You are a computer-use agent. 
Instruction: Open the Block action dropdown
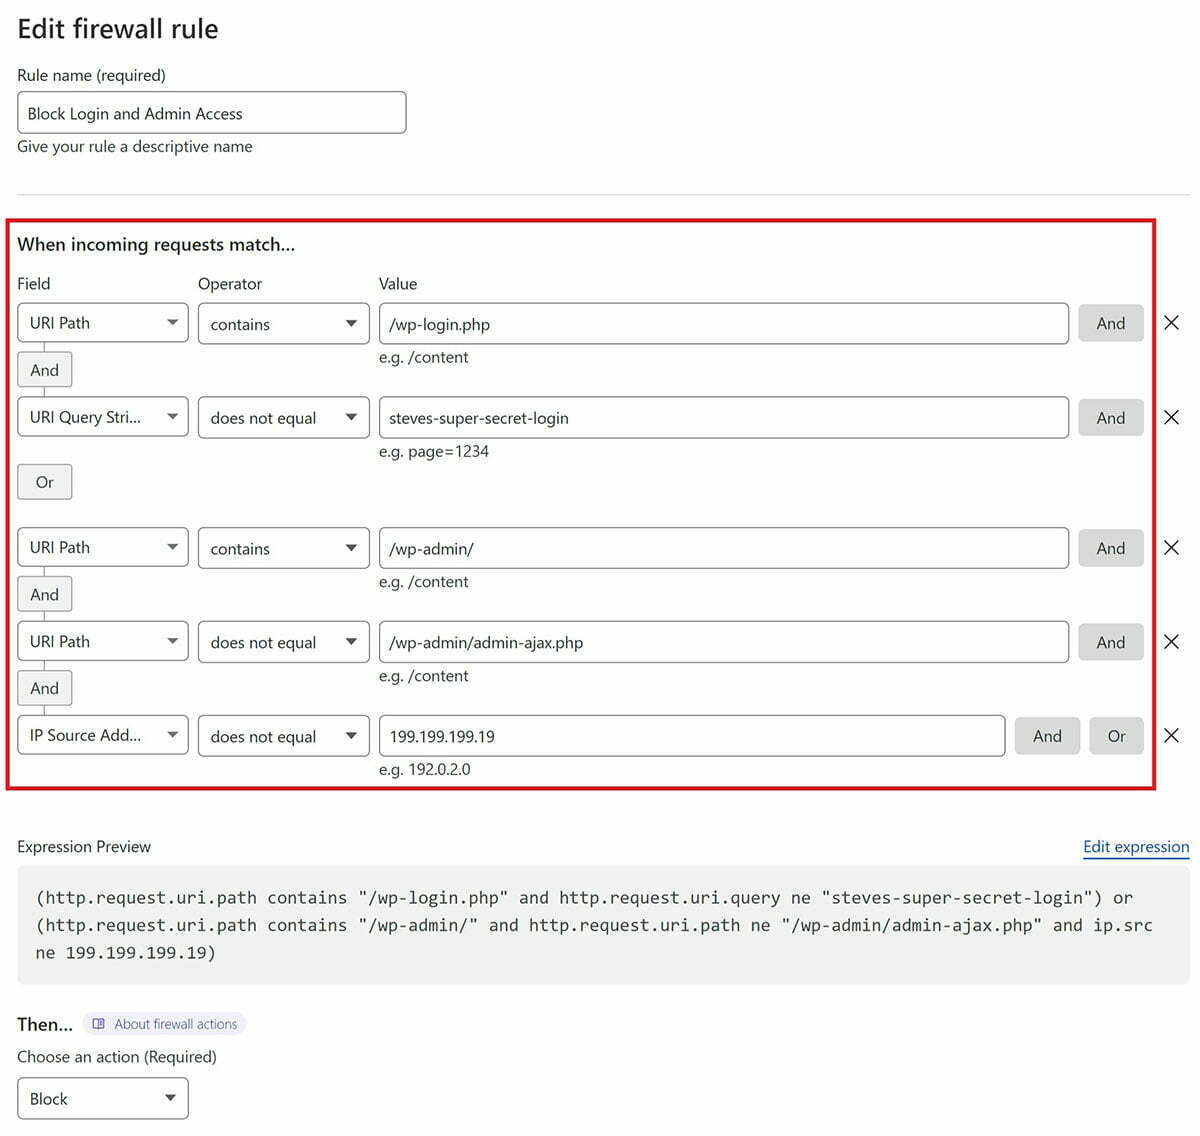(x=103, y=1098)
